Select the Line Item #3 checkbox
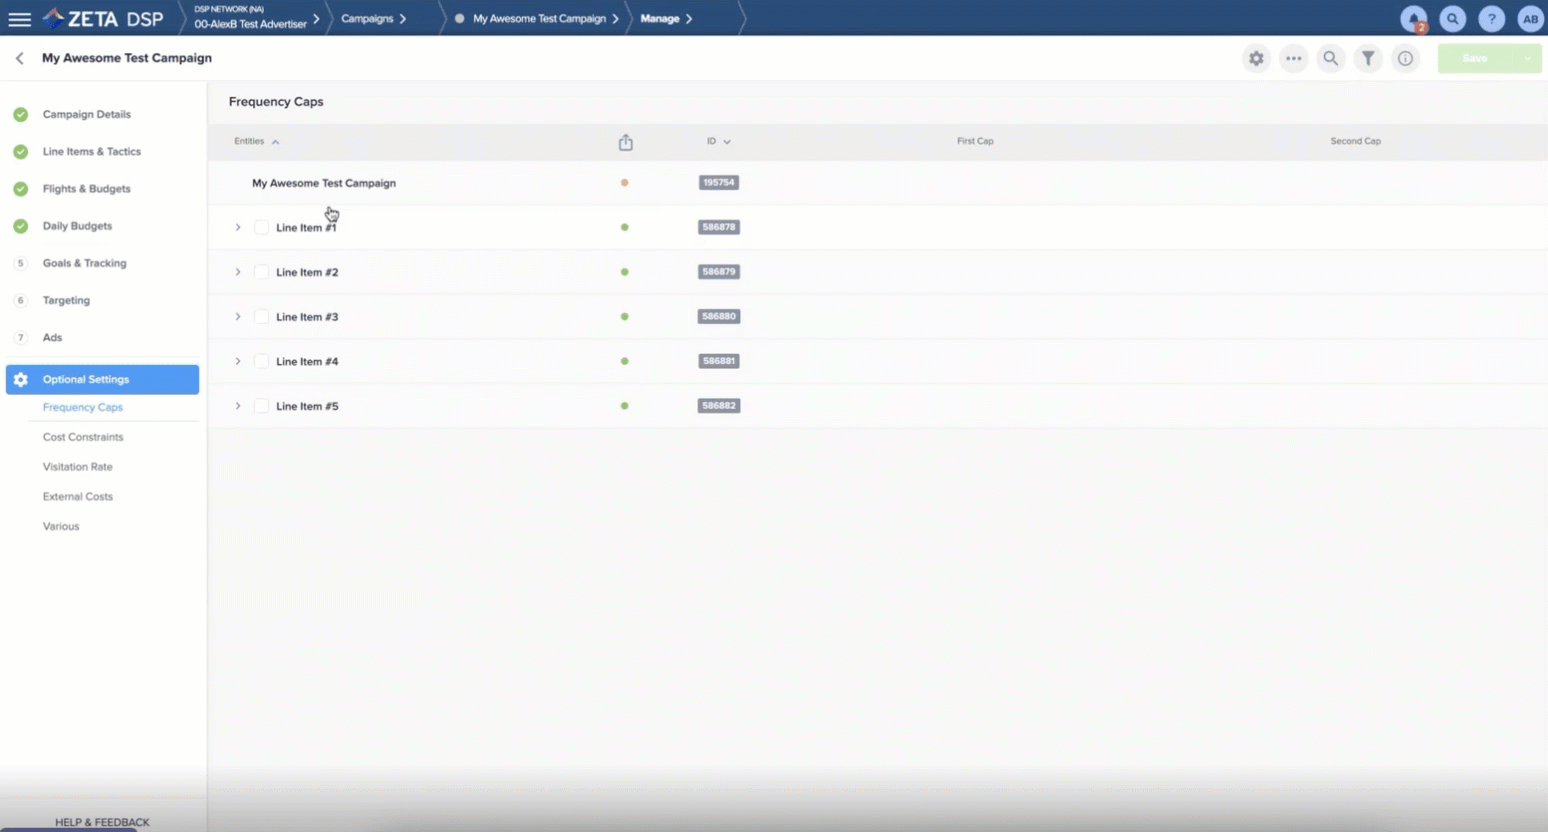 click(261, 317)
